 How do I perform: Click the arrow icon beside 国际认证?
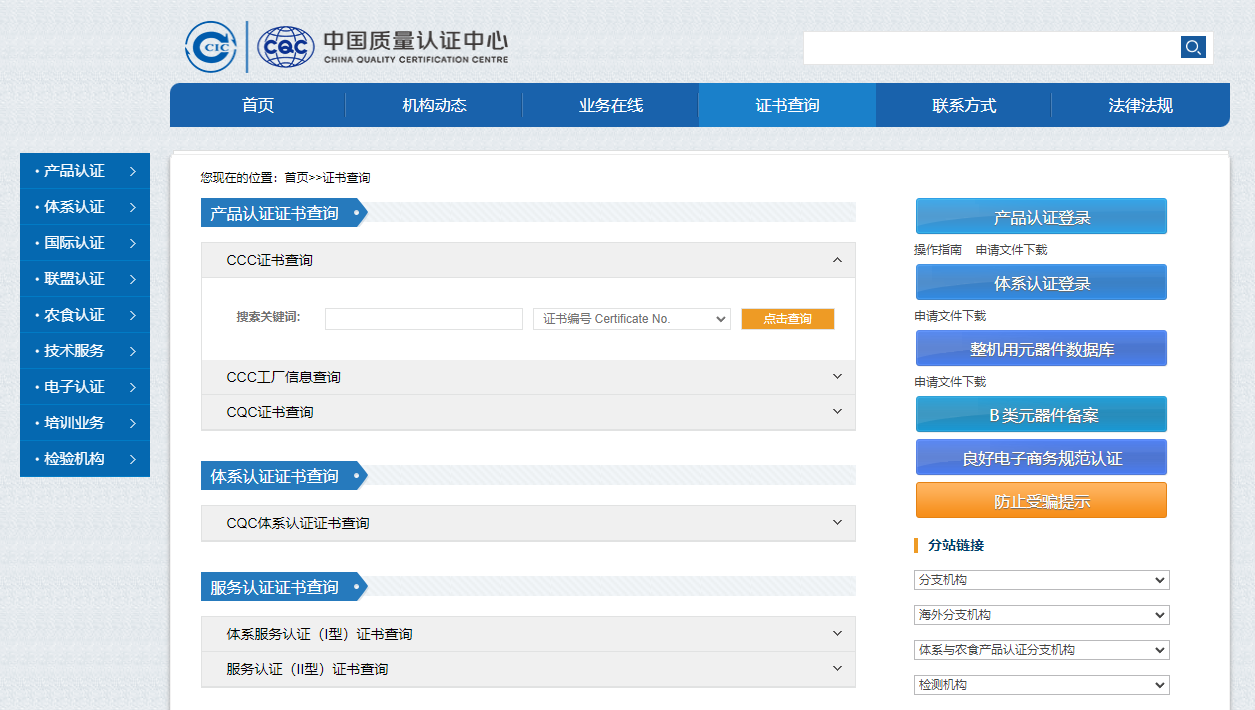click(133, 243)
